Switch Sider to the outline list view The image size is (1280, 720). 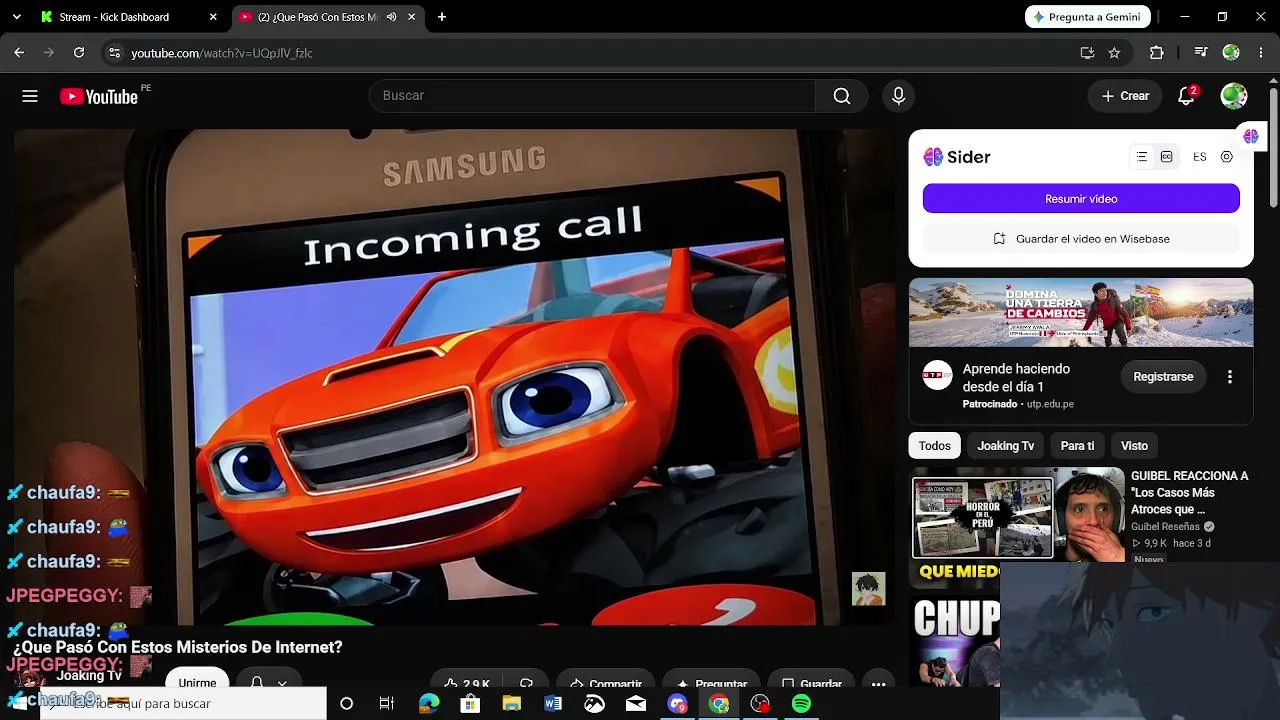click(1142, 157)
